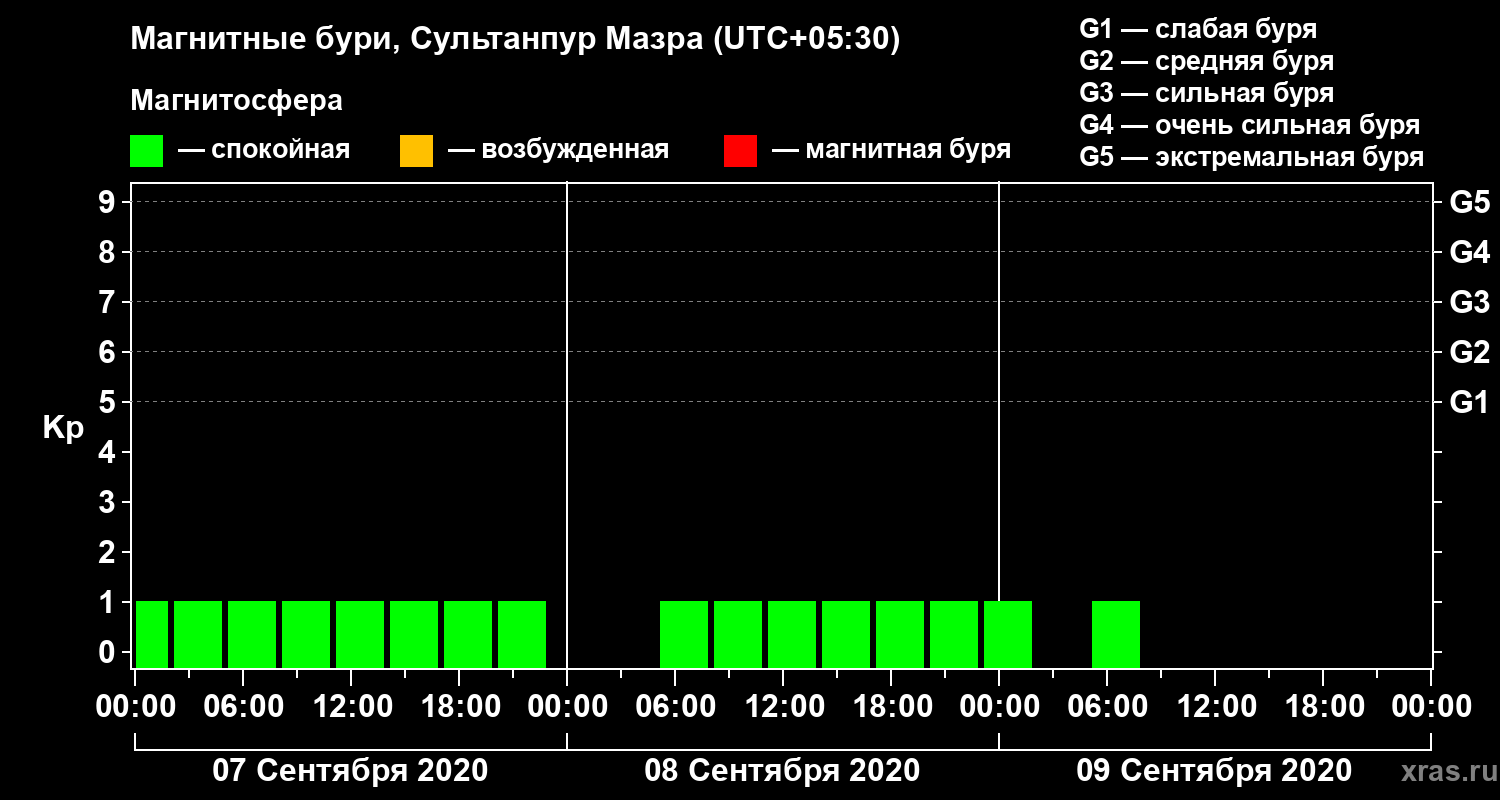Viewport: 1500px width, 800px height.
Task: Click the legend line 'G5 — экстремальная буря'
Action: [1252, 157]
